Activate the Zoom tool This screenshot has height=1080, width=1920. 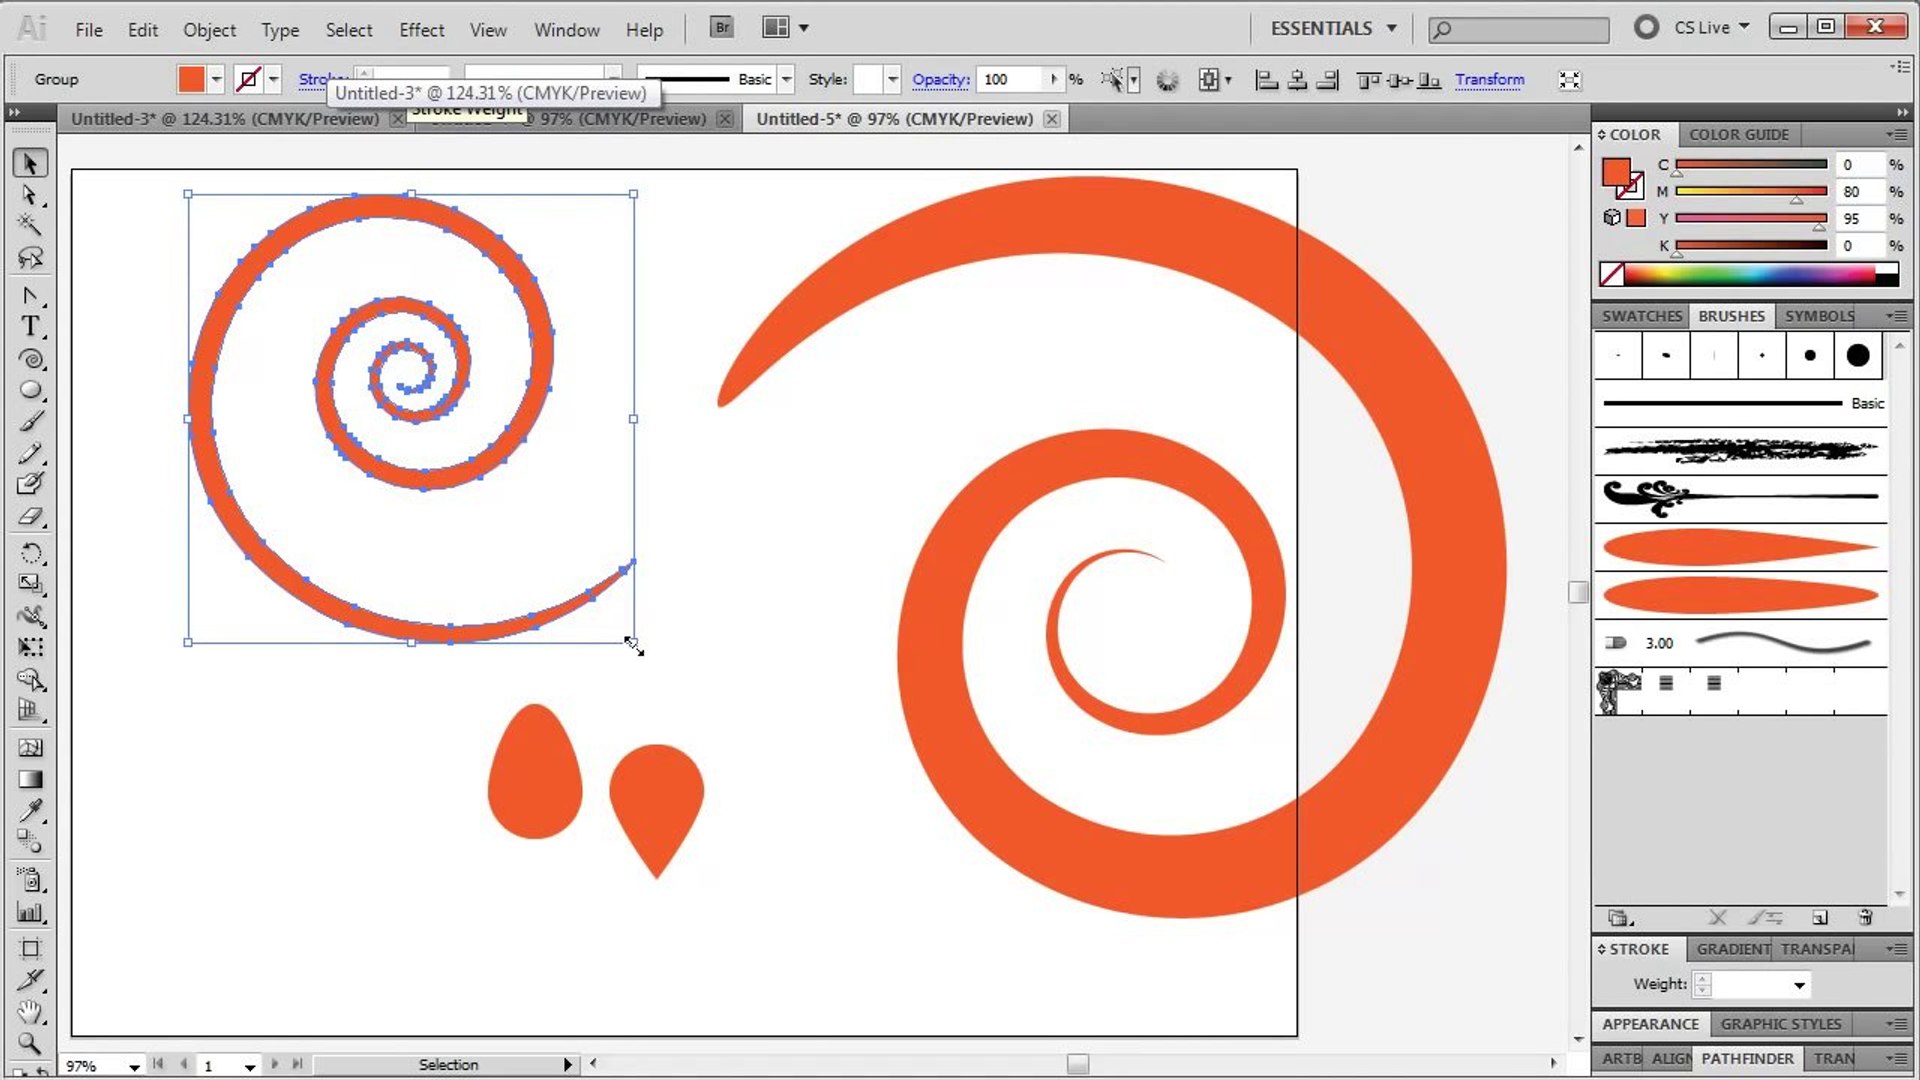point(30,1044)
